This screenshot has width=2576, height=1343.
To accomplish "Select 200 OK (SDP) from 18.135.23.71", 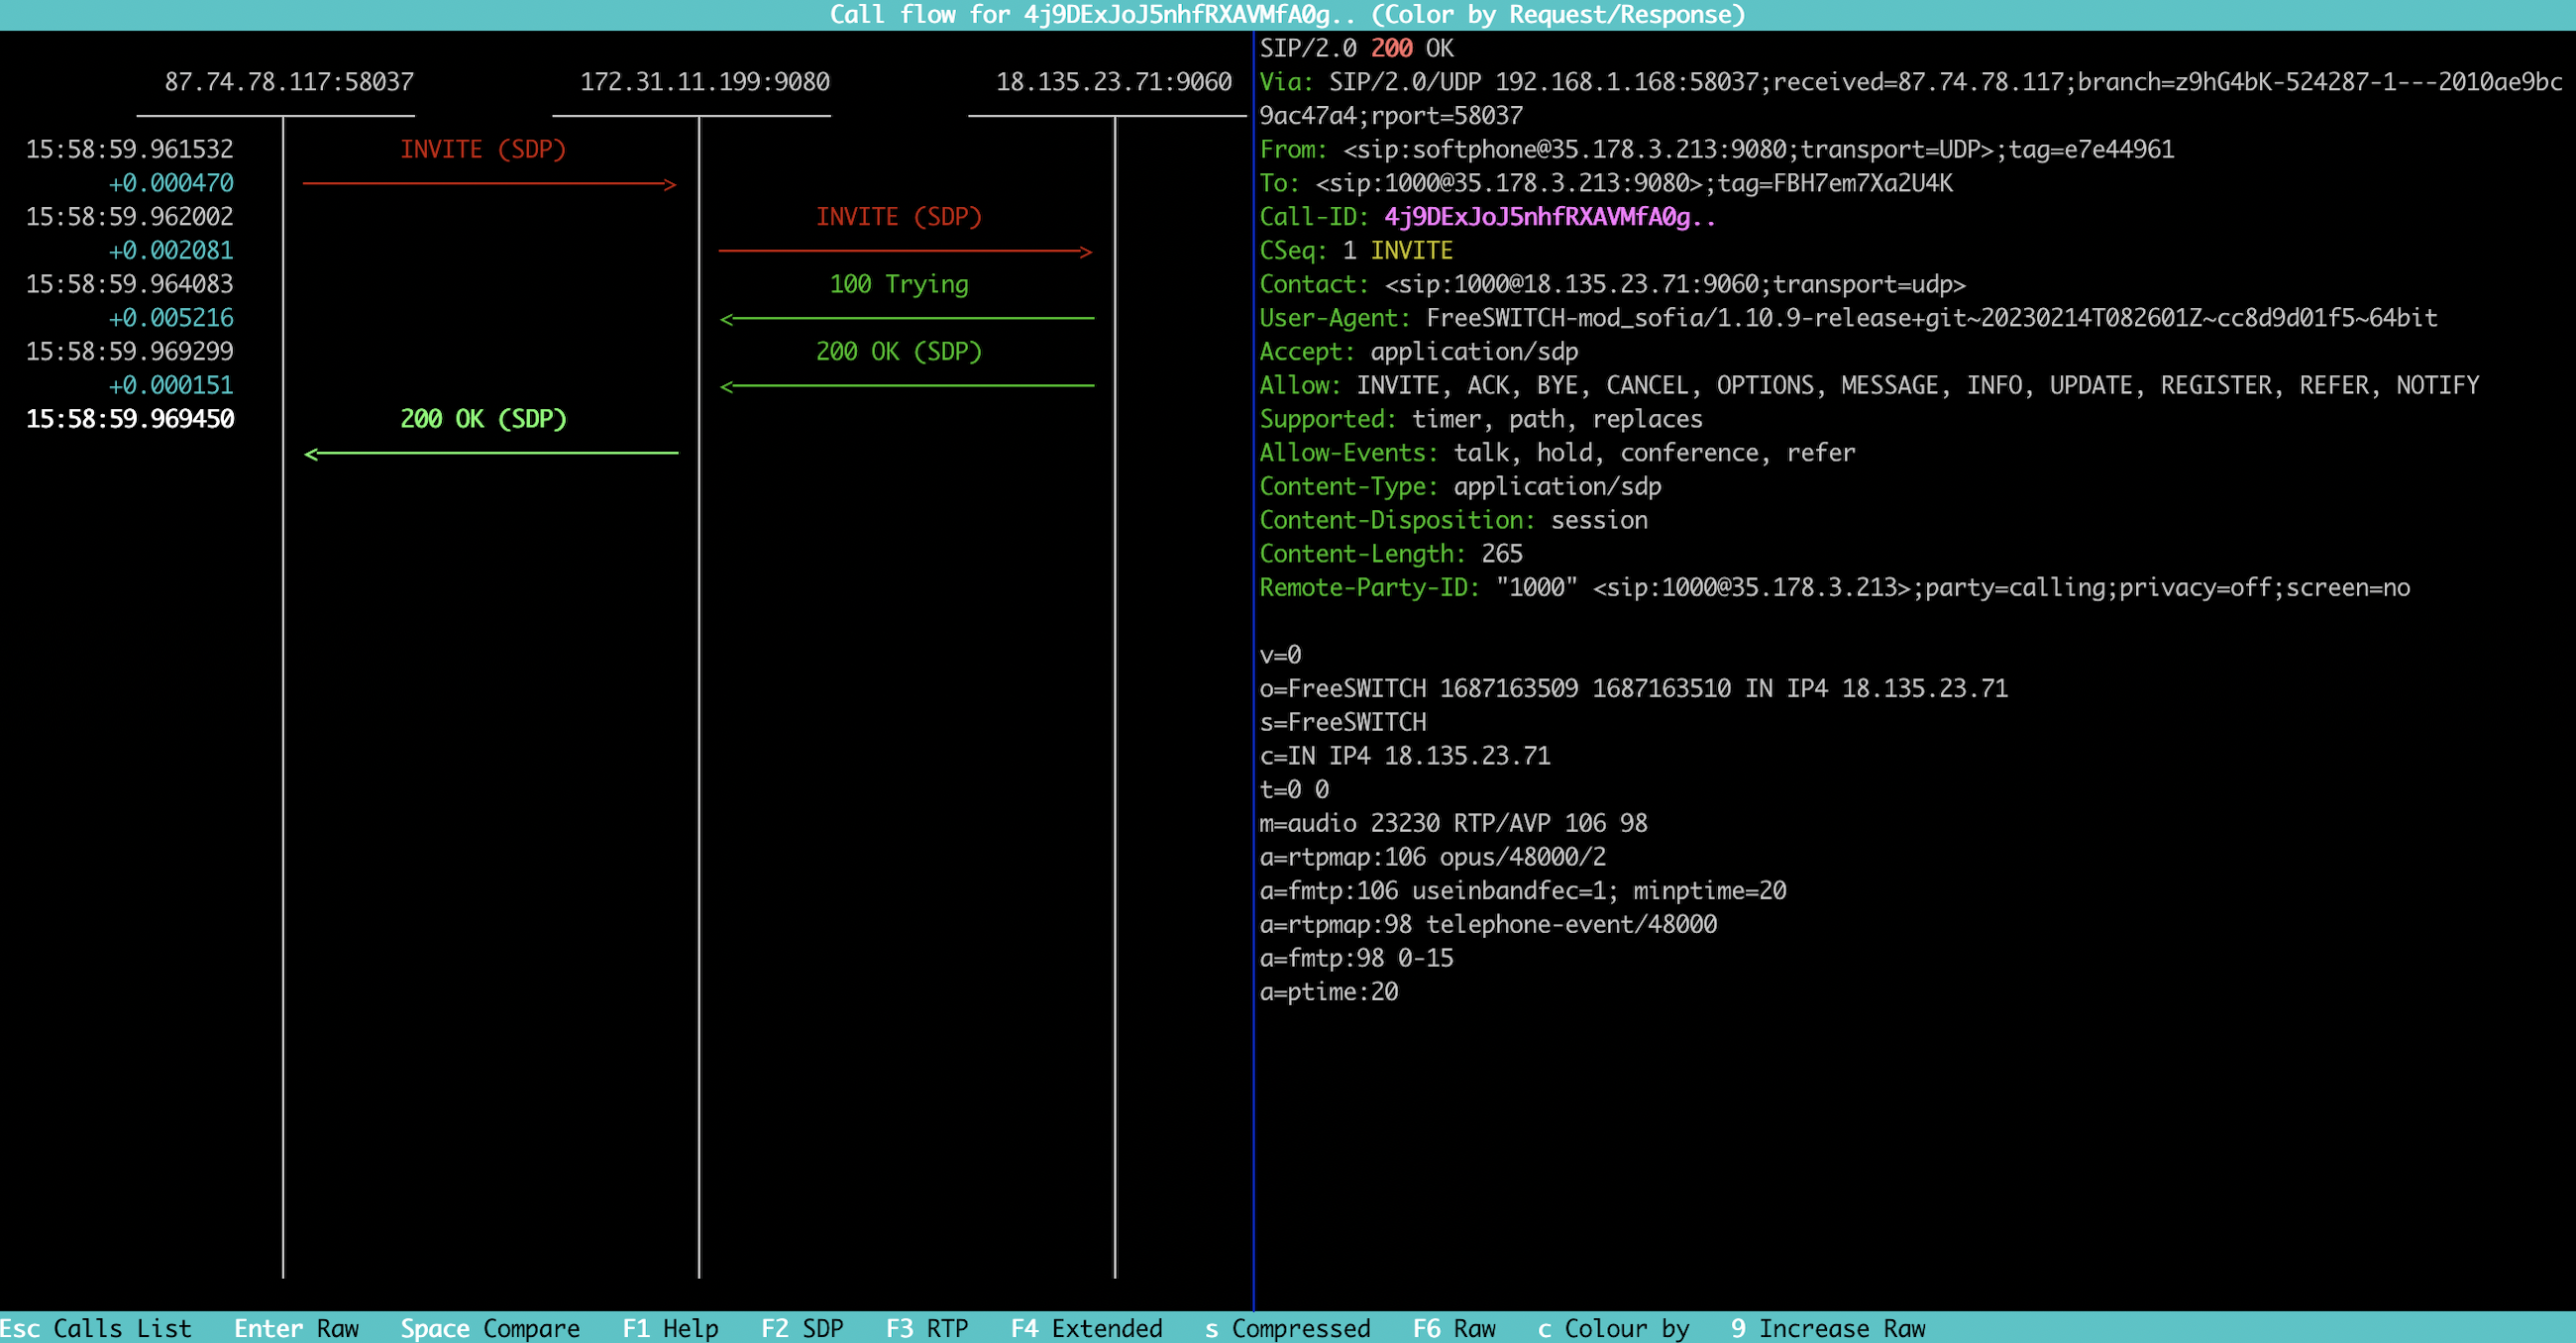I will [x=899, y=352].
